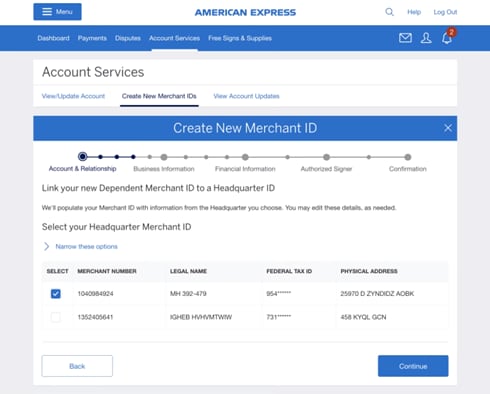Select Account Services navigation item

174,38
